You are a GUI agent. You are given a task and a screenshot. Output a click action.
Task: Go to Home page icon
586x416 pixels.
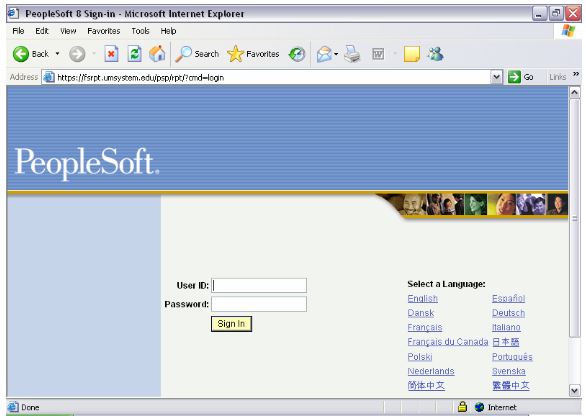[157, 54]
